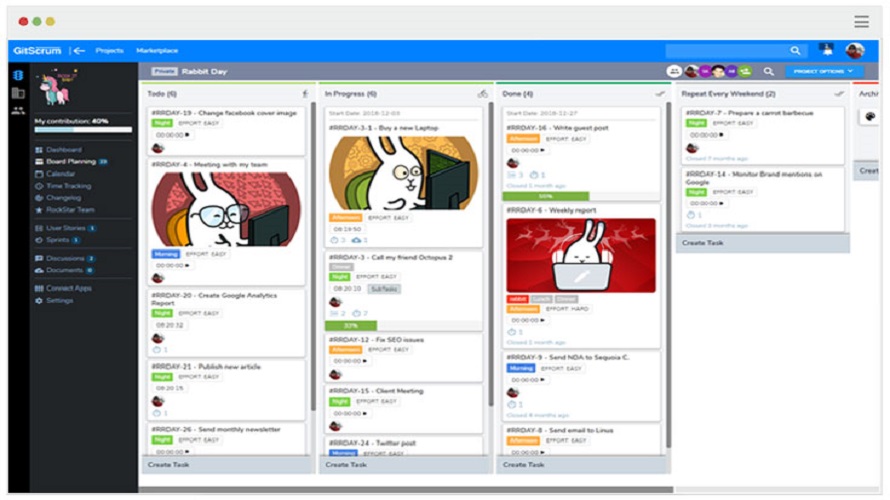Open User Stories in the sidebar
The width and height of the screenshot is (890, 500).
pos(65,228)
